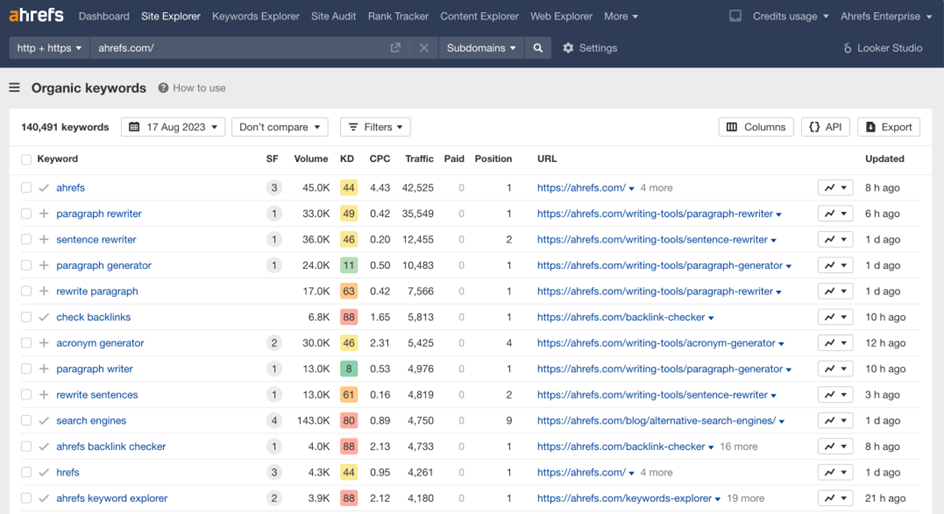Open the ahrefs keyword explorer keyword link
Viewport: 944px width, 514px height.
coord(112,498)
